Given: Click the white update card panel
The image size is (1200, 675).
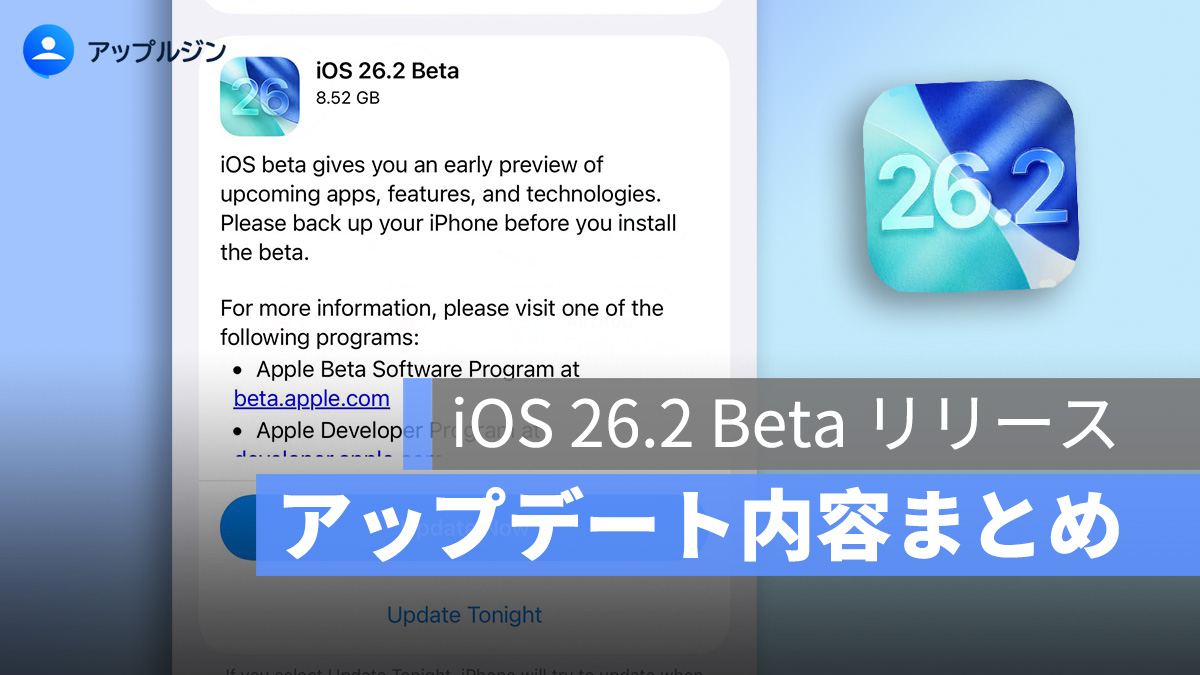Looking at the screenshot, I should coord(464,345).
